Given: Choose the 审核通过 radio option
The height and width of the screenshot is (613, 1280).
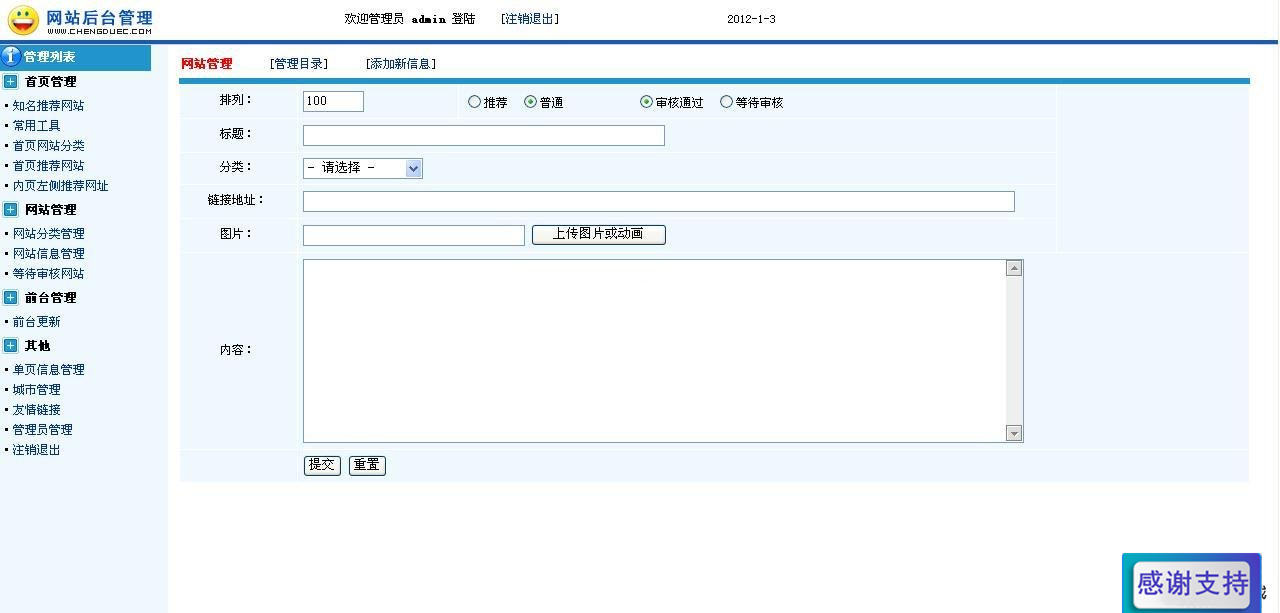Looking at the screenshot, I should pyautogui.click(x=646, y=102).
